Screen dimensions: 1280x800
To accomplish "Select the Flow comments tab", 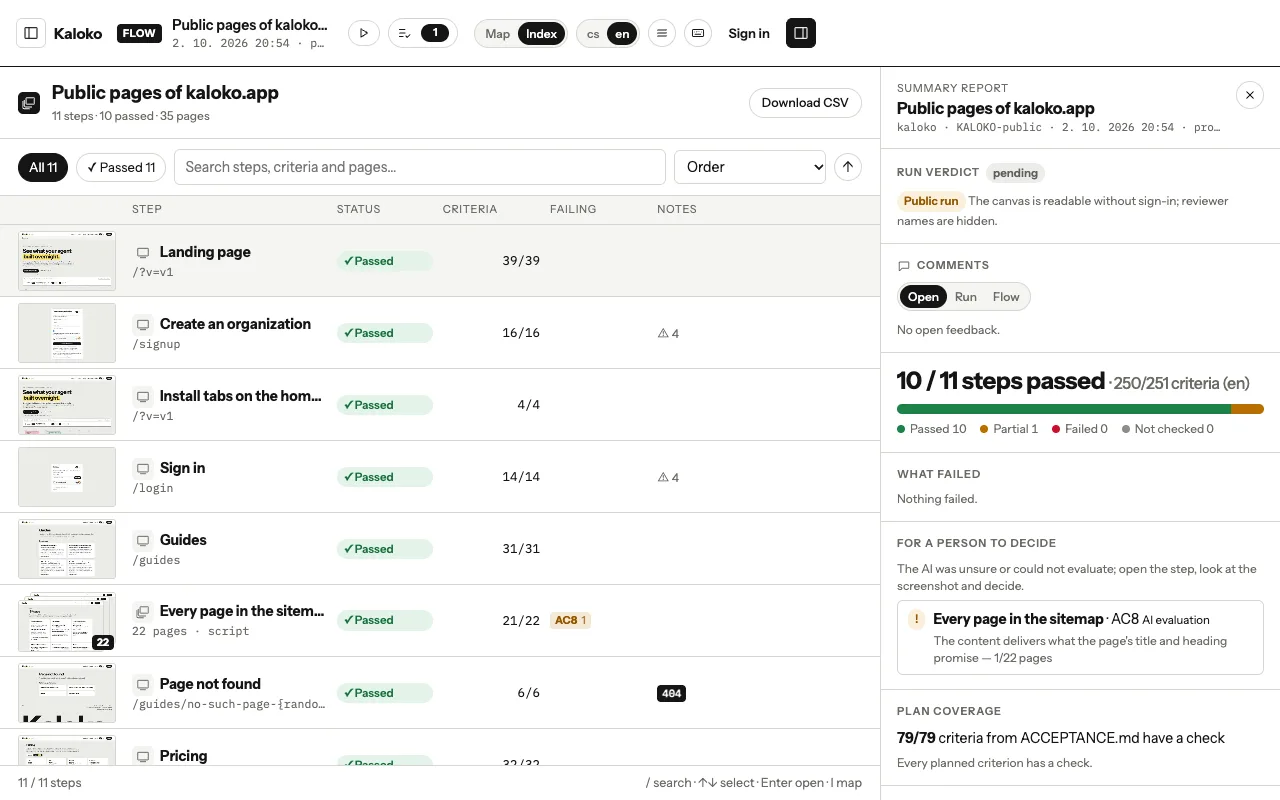I will coord(1006,297).
